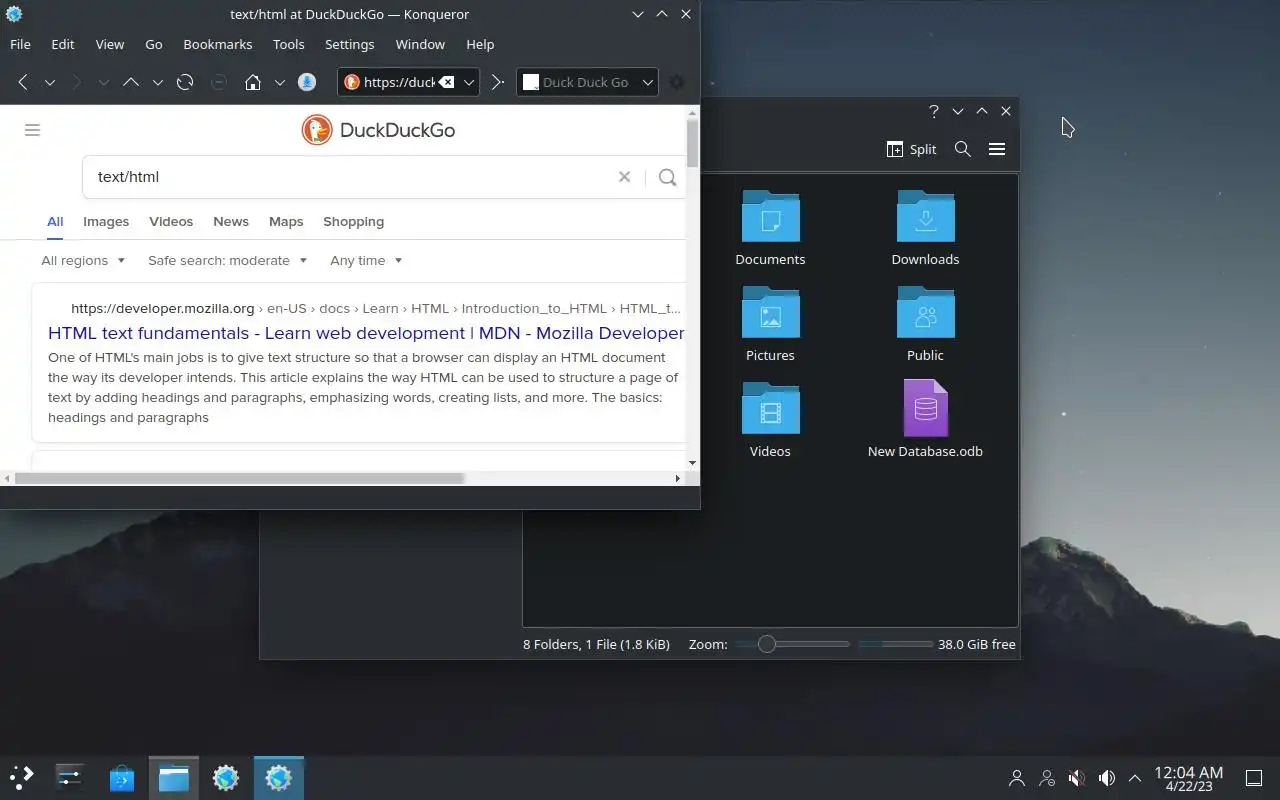Select the Videos folder in Dolphin

coord(770,420)
